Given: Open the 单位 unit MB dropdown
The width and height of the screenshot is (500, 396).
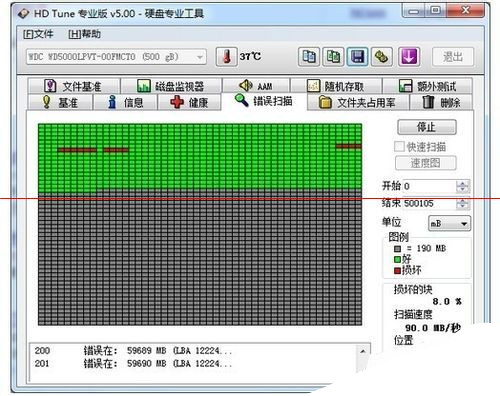Looking at the screenshot, I should pyautogui.click(x=449, y=223).
